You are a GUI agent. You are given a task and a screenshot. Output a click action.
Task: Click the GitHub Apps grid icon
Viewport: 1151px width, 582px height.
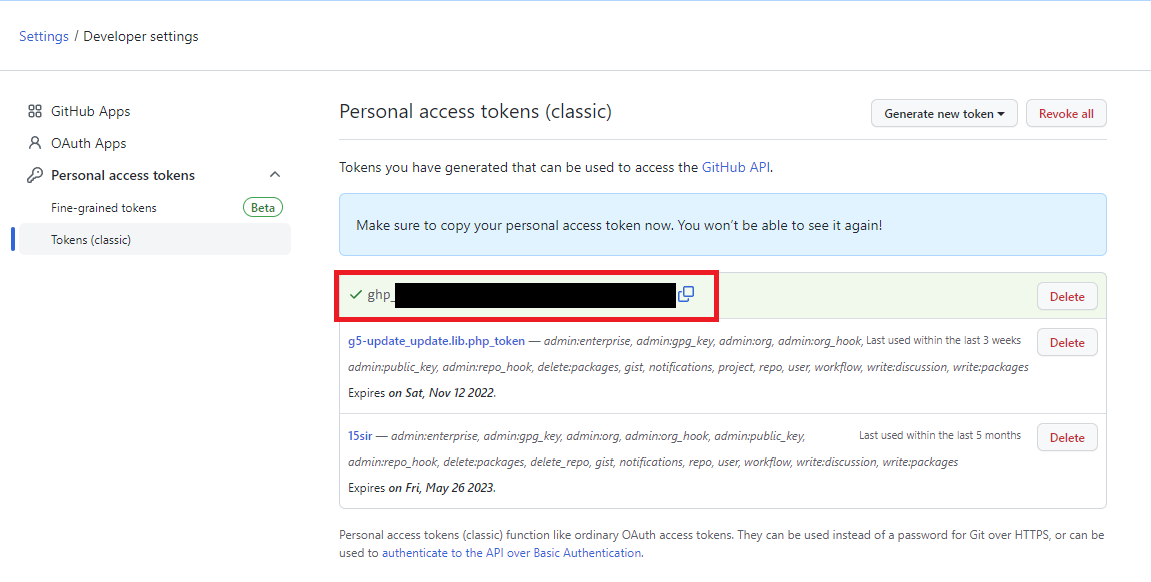(35, 111)
